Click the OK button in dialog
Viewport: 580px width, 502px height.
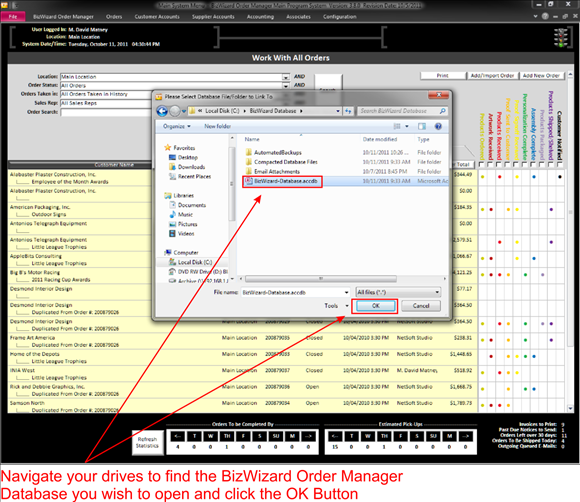(x=375, y=306)
